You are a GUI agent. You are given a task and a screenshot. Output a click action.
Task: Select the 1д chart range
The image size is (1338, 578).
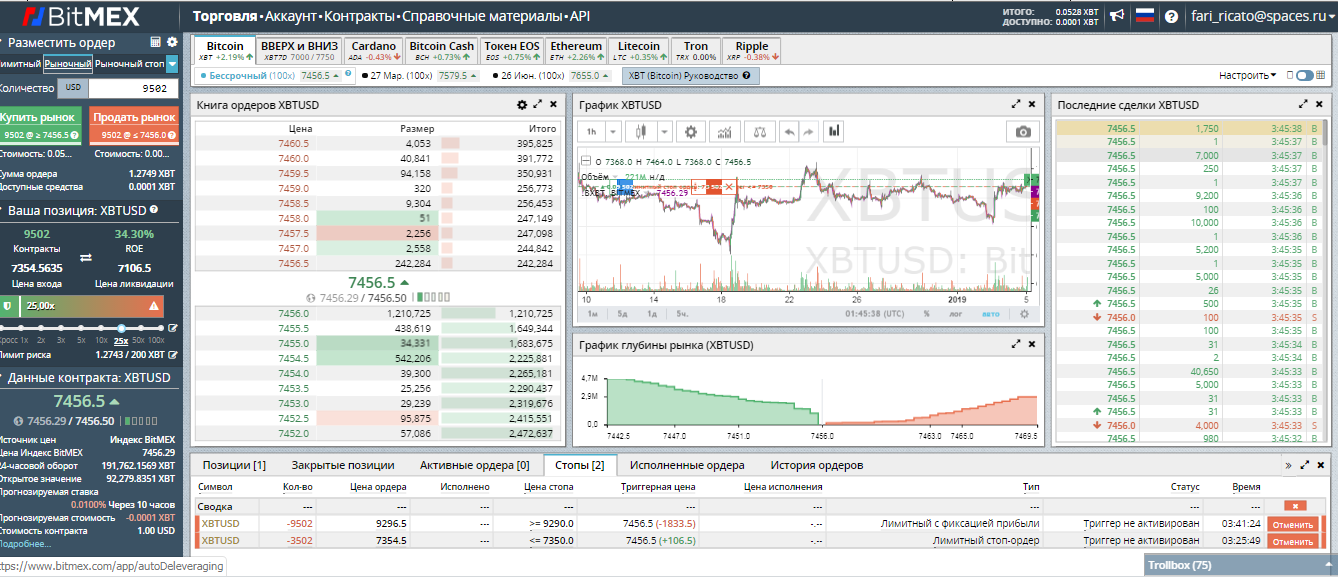[x=651, y=313]
